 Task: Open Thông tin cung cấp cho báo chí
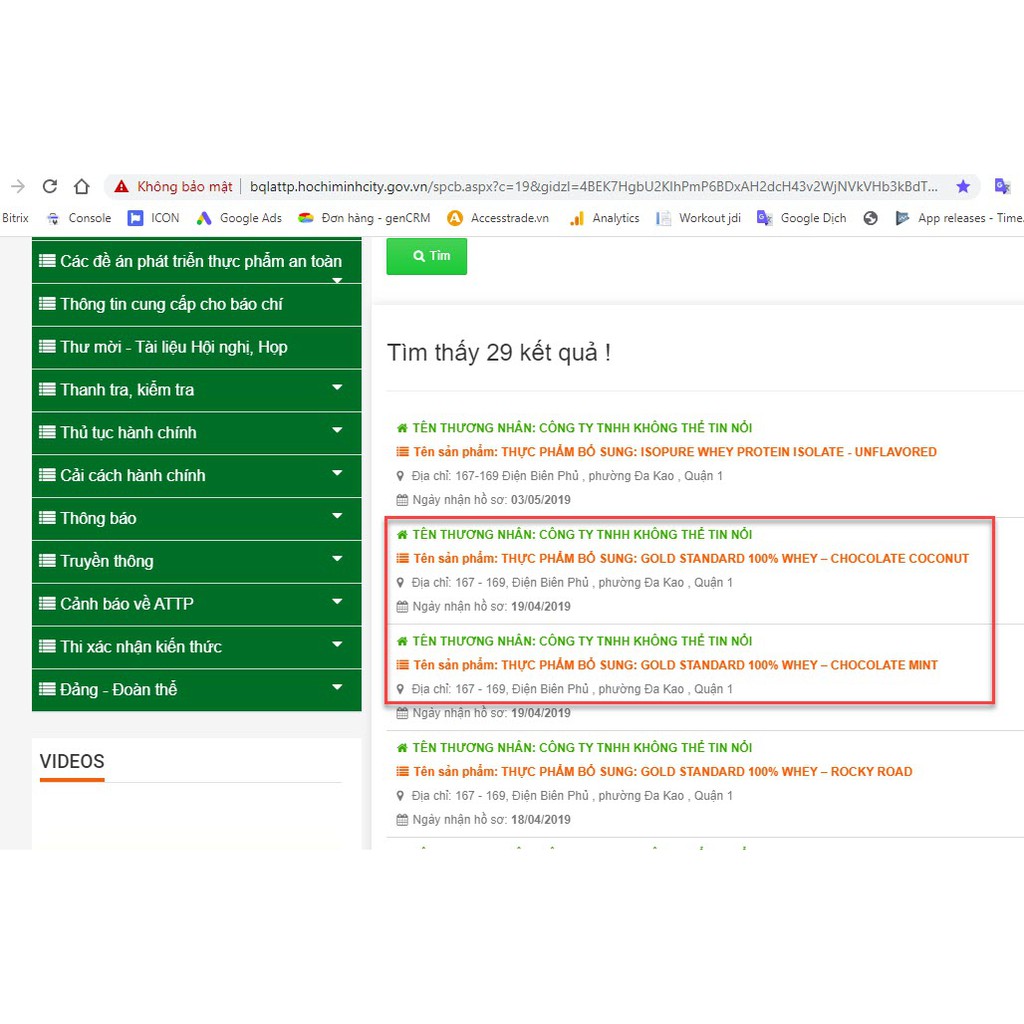pos(171,304)
